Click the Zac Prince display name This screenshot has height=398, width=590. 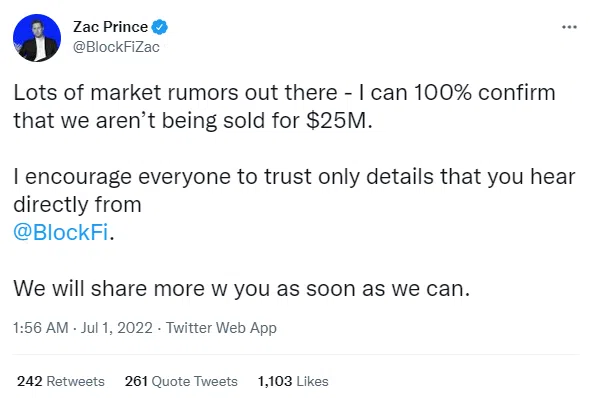110,27
